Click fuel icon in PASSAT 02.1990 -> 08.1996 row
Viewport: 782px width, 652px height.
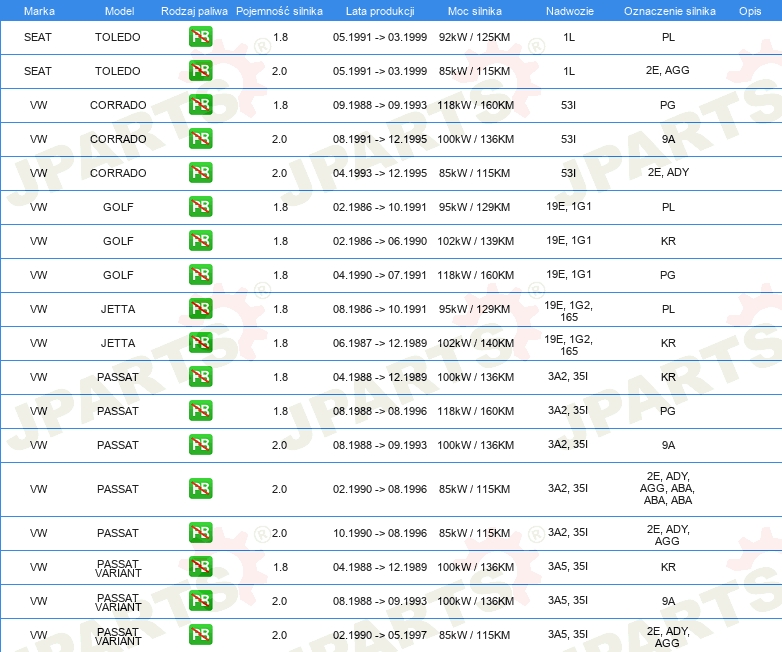[200, 488]
